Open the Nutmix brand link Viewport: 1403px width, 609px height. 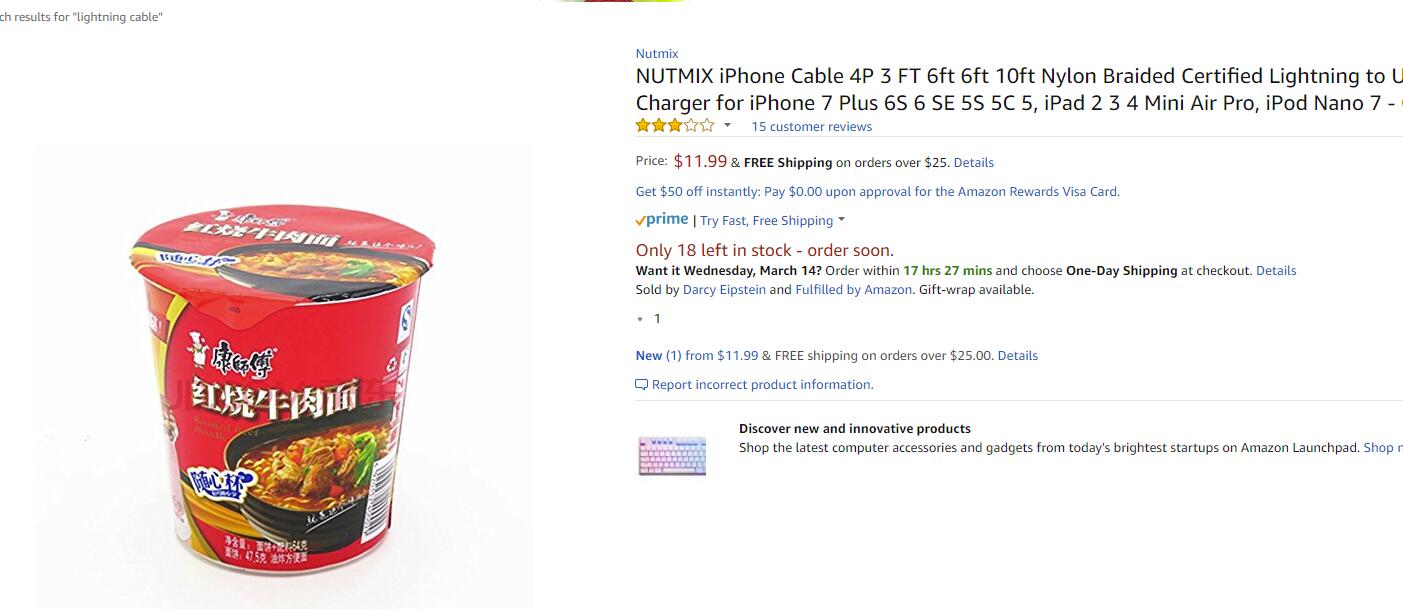[x=657, y=54]
